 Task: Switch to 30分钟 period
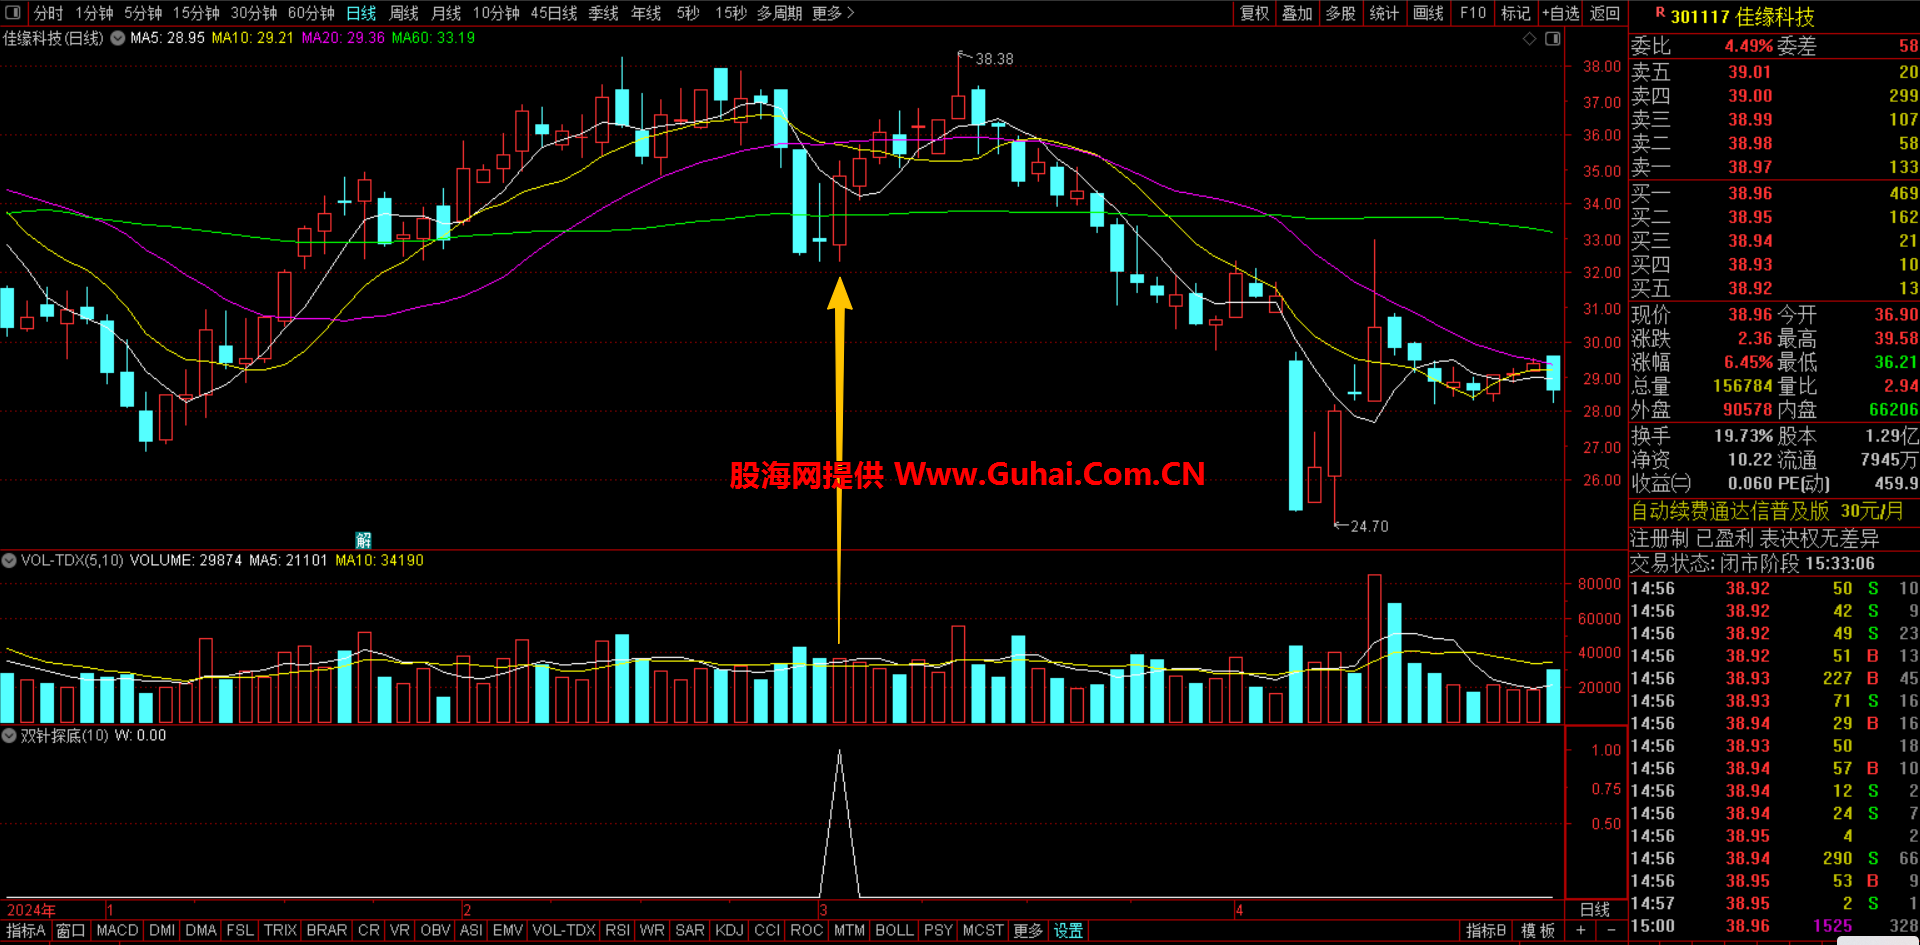tap(254, 13)
